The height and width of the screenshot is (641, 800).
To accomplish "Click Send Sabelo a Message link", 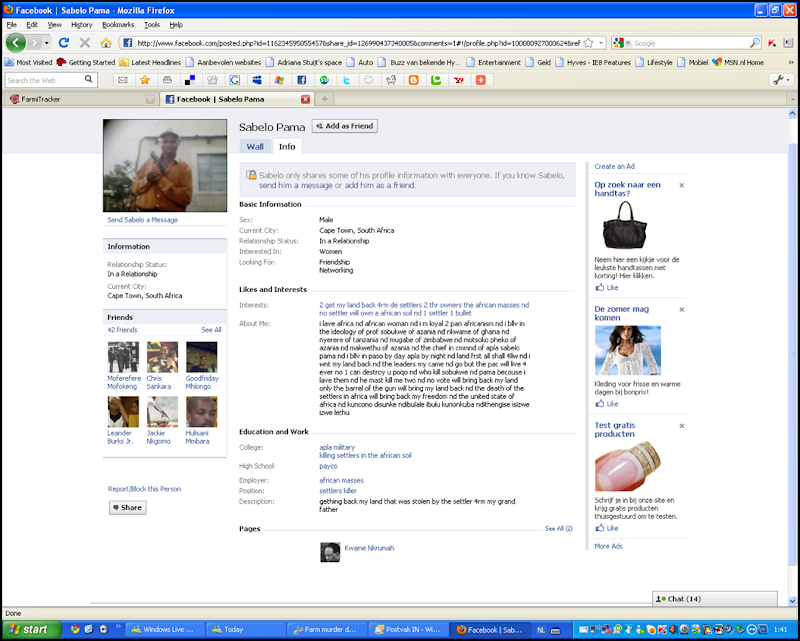I will coord(142,220).
